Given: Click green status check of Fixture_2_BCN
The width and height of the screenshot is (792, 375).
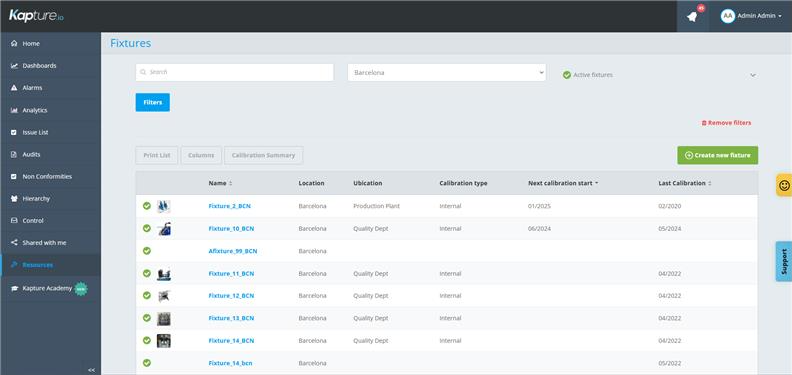Looking at the screenshot, I should pyautogui.click(x=146, y=206).
